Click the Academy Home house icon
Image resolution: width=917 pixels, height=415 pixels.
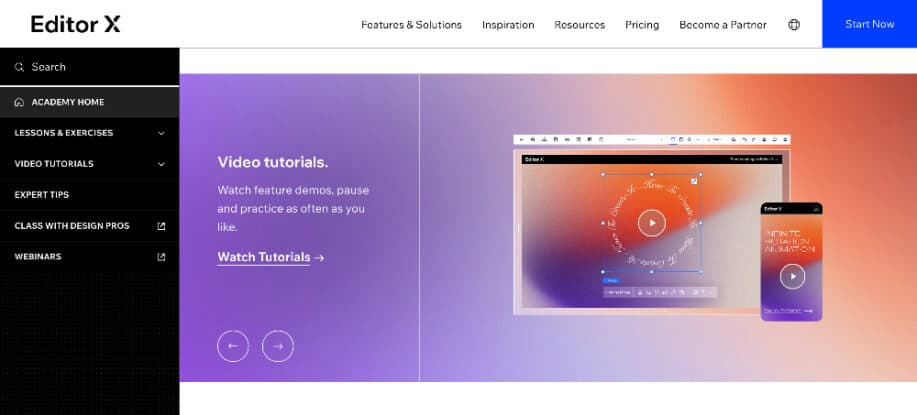click(19, 102)
